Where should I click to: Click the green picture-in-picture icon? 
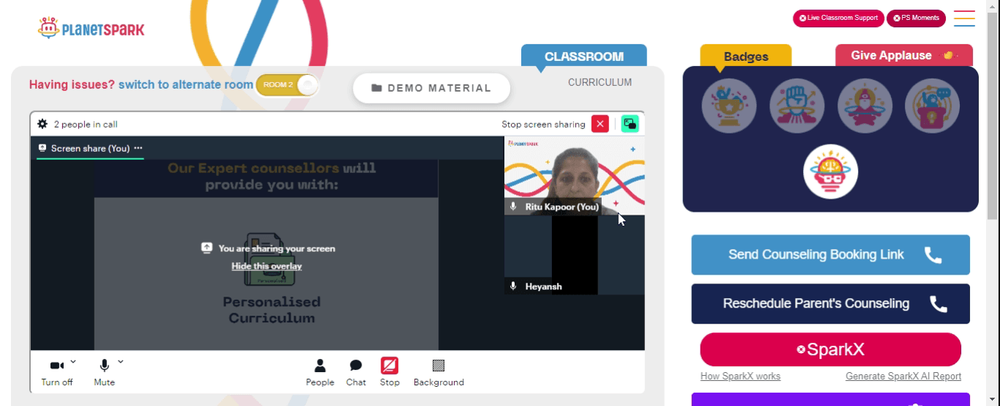coord(630,124)
